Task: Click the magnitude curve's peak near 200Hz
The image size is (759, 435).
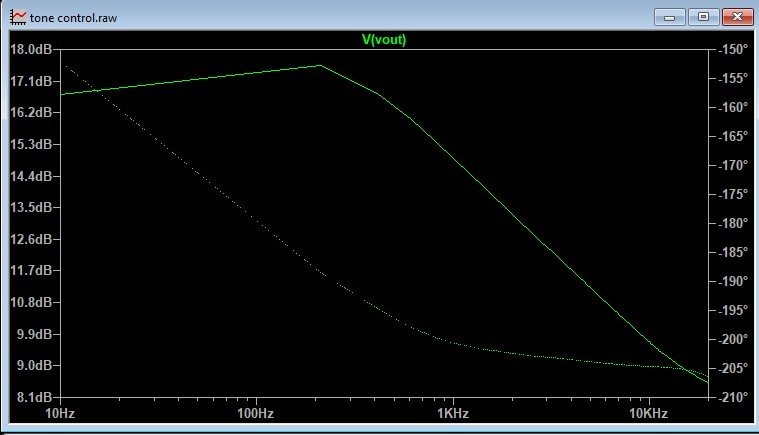Action: 320,65
